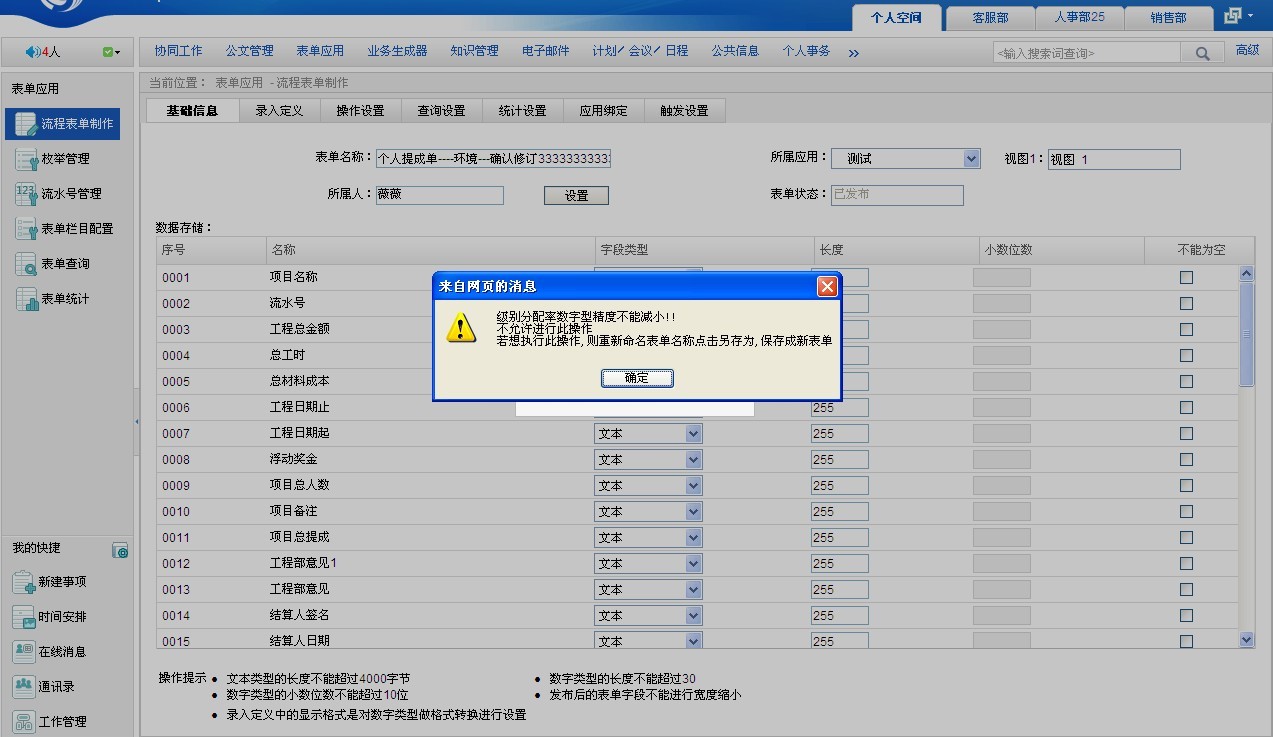Select the 表单栏目配置 icon

(x=26, y=229)
